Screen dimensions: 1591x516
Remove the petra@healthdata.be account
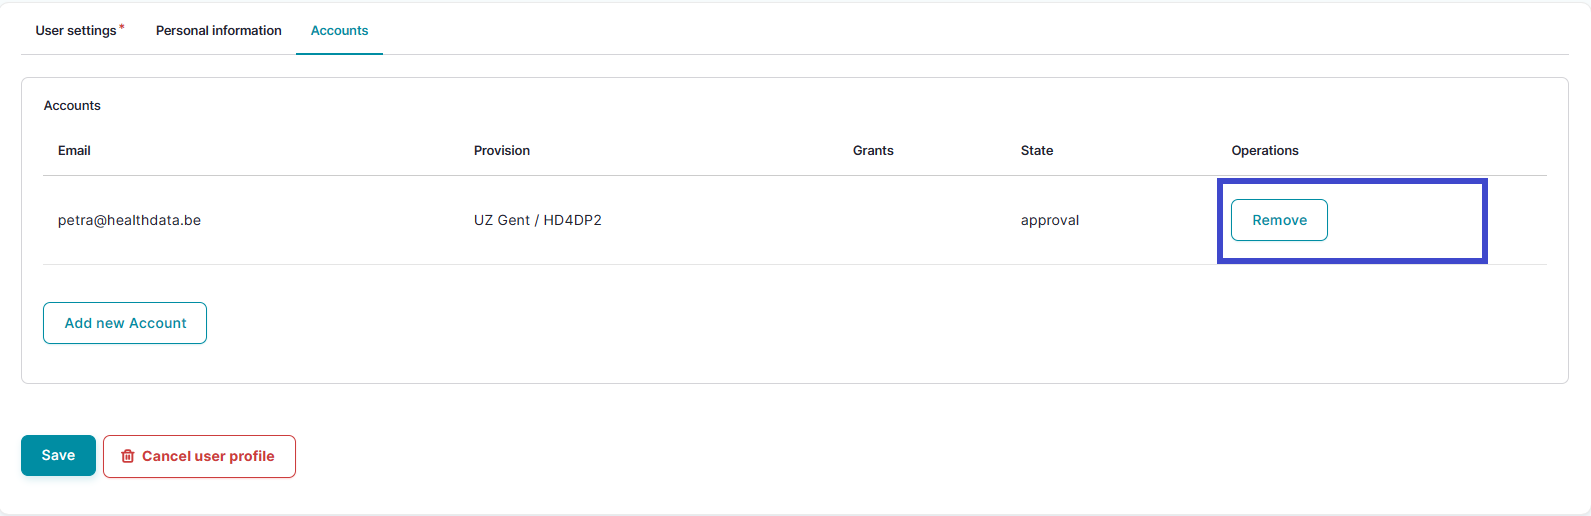pos(1279,220)
